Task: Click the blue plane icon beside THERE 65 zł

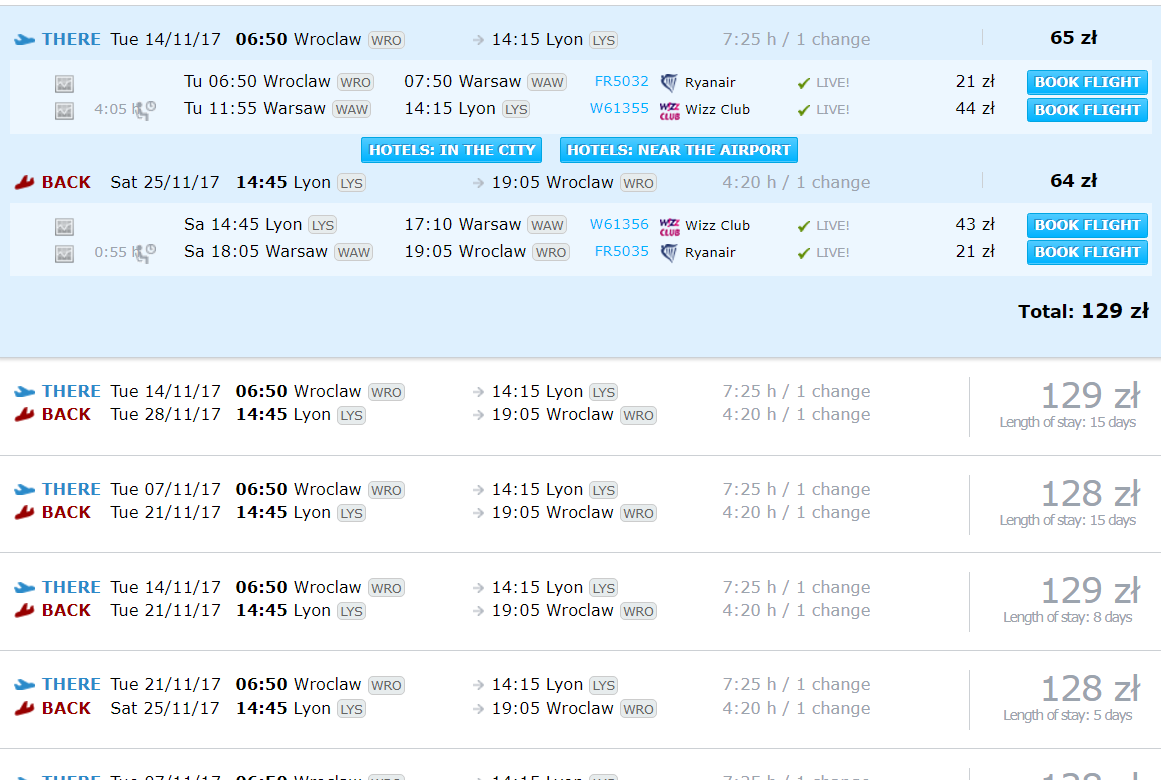Action: pos(24,39)
